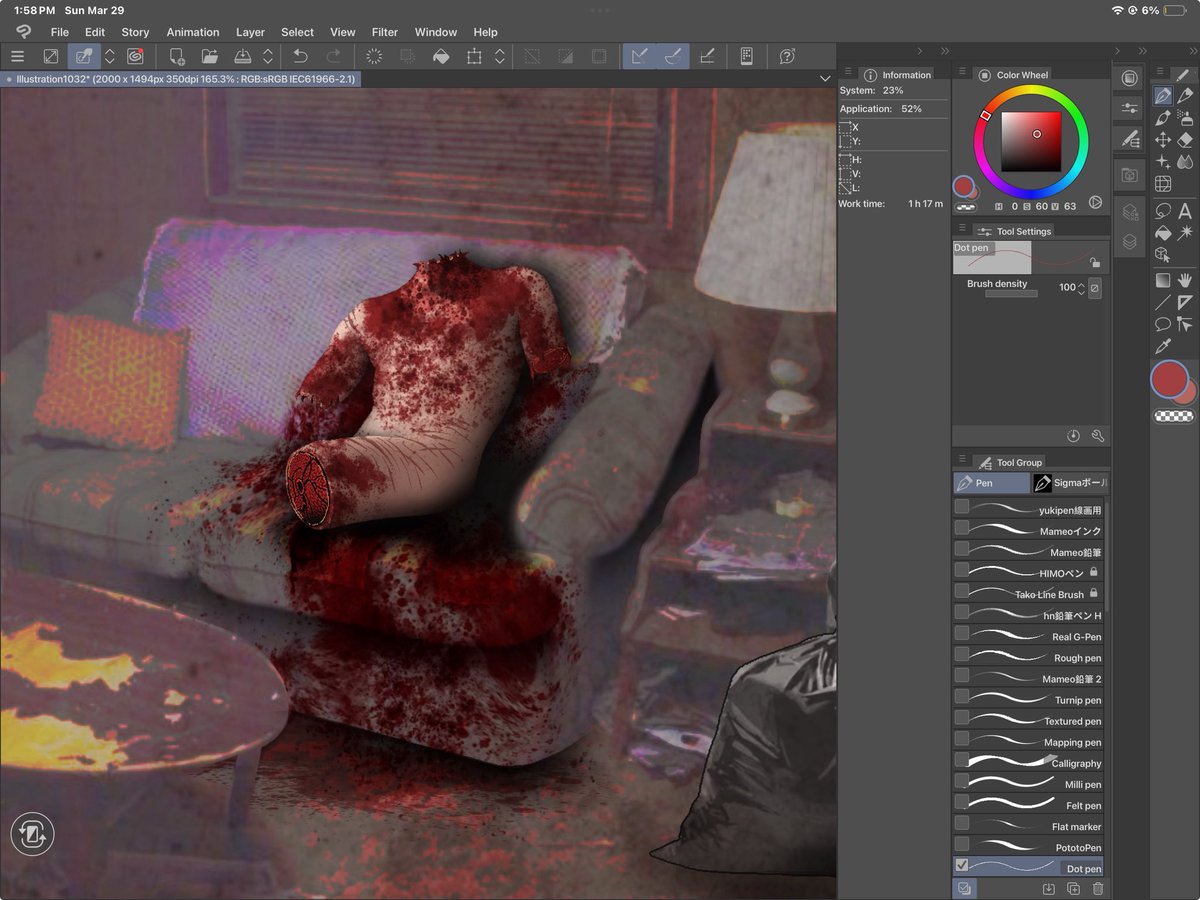Open the Layer panel stack icon

coord(1129,241)
